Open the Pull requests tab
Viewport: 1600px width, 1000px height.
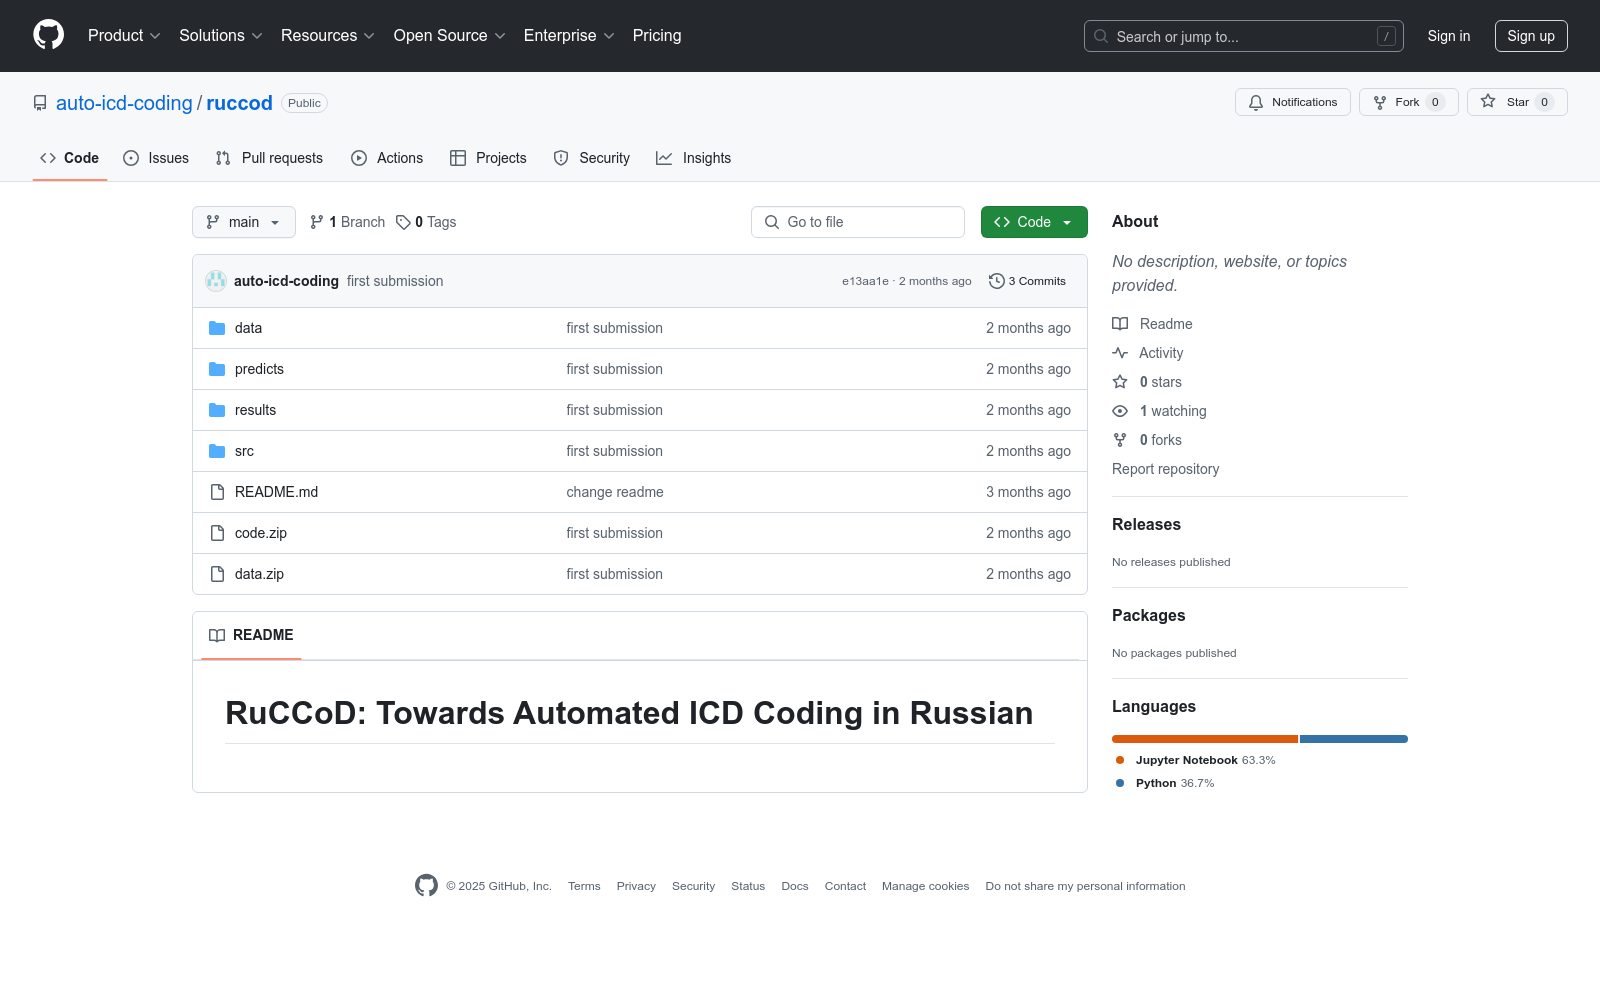tap(269, 158)
